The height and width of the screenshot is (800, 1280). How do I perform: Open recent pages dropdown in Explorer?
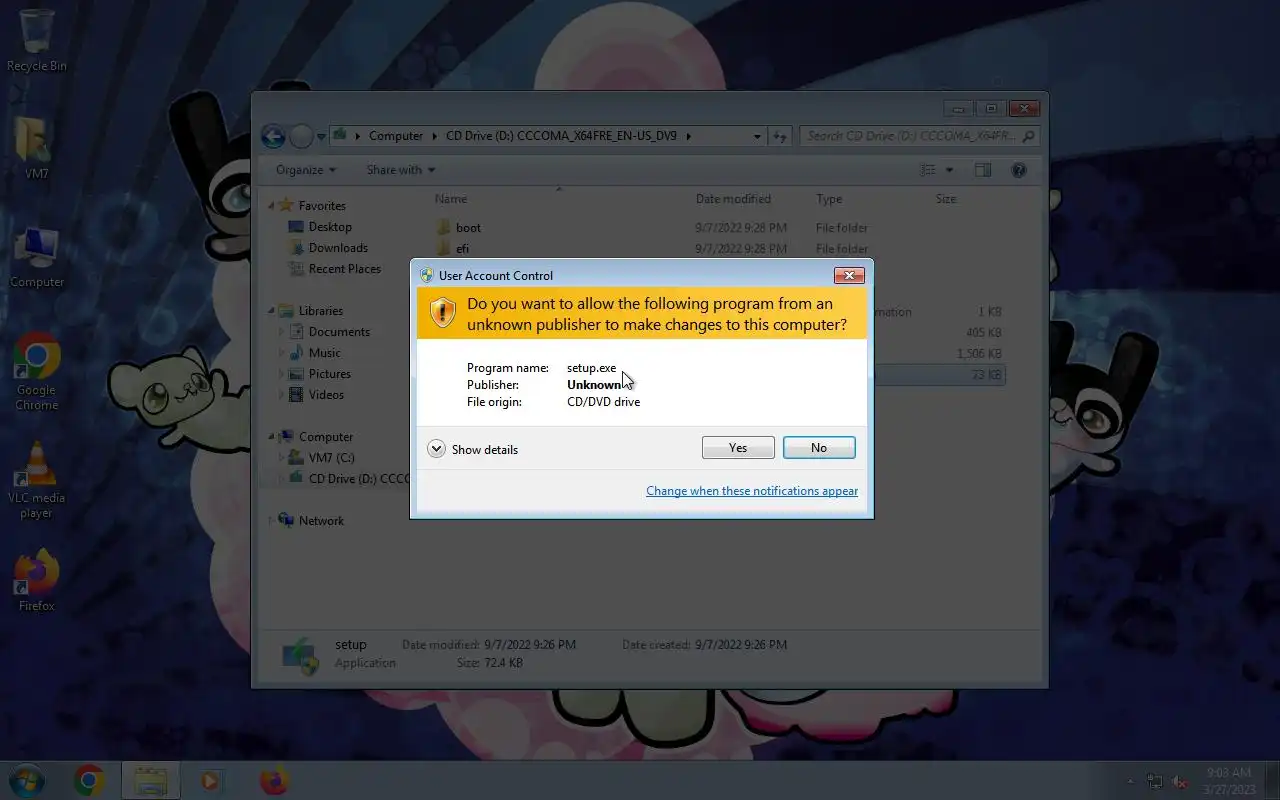click(322, 136)
